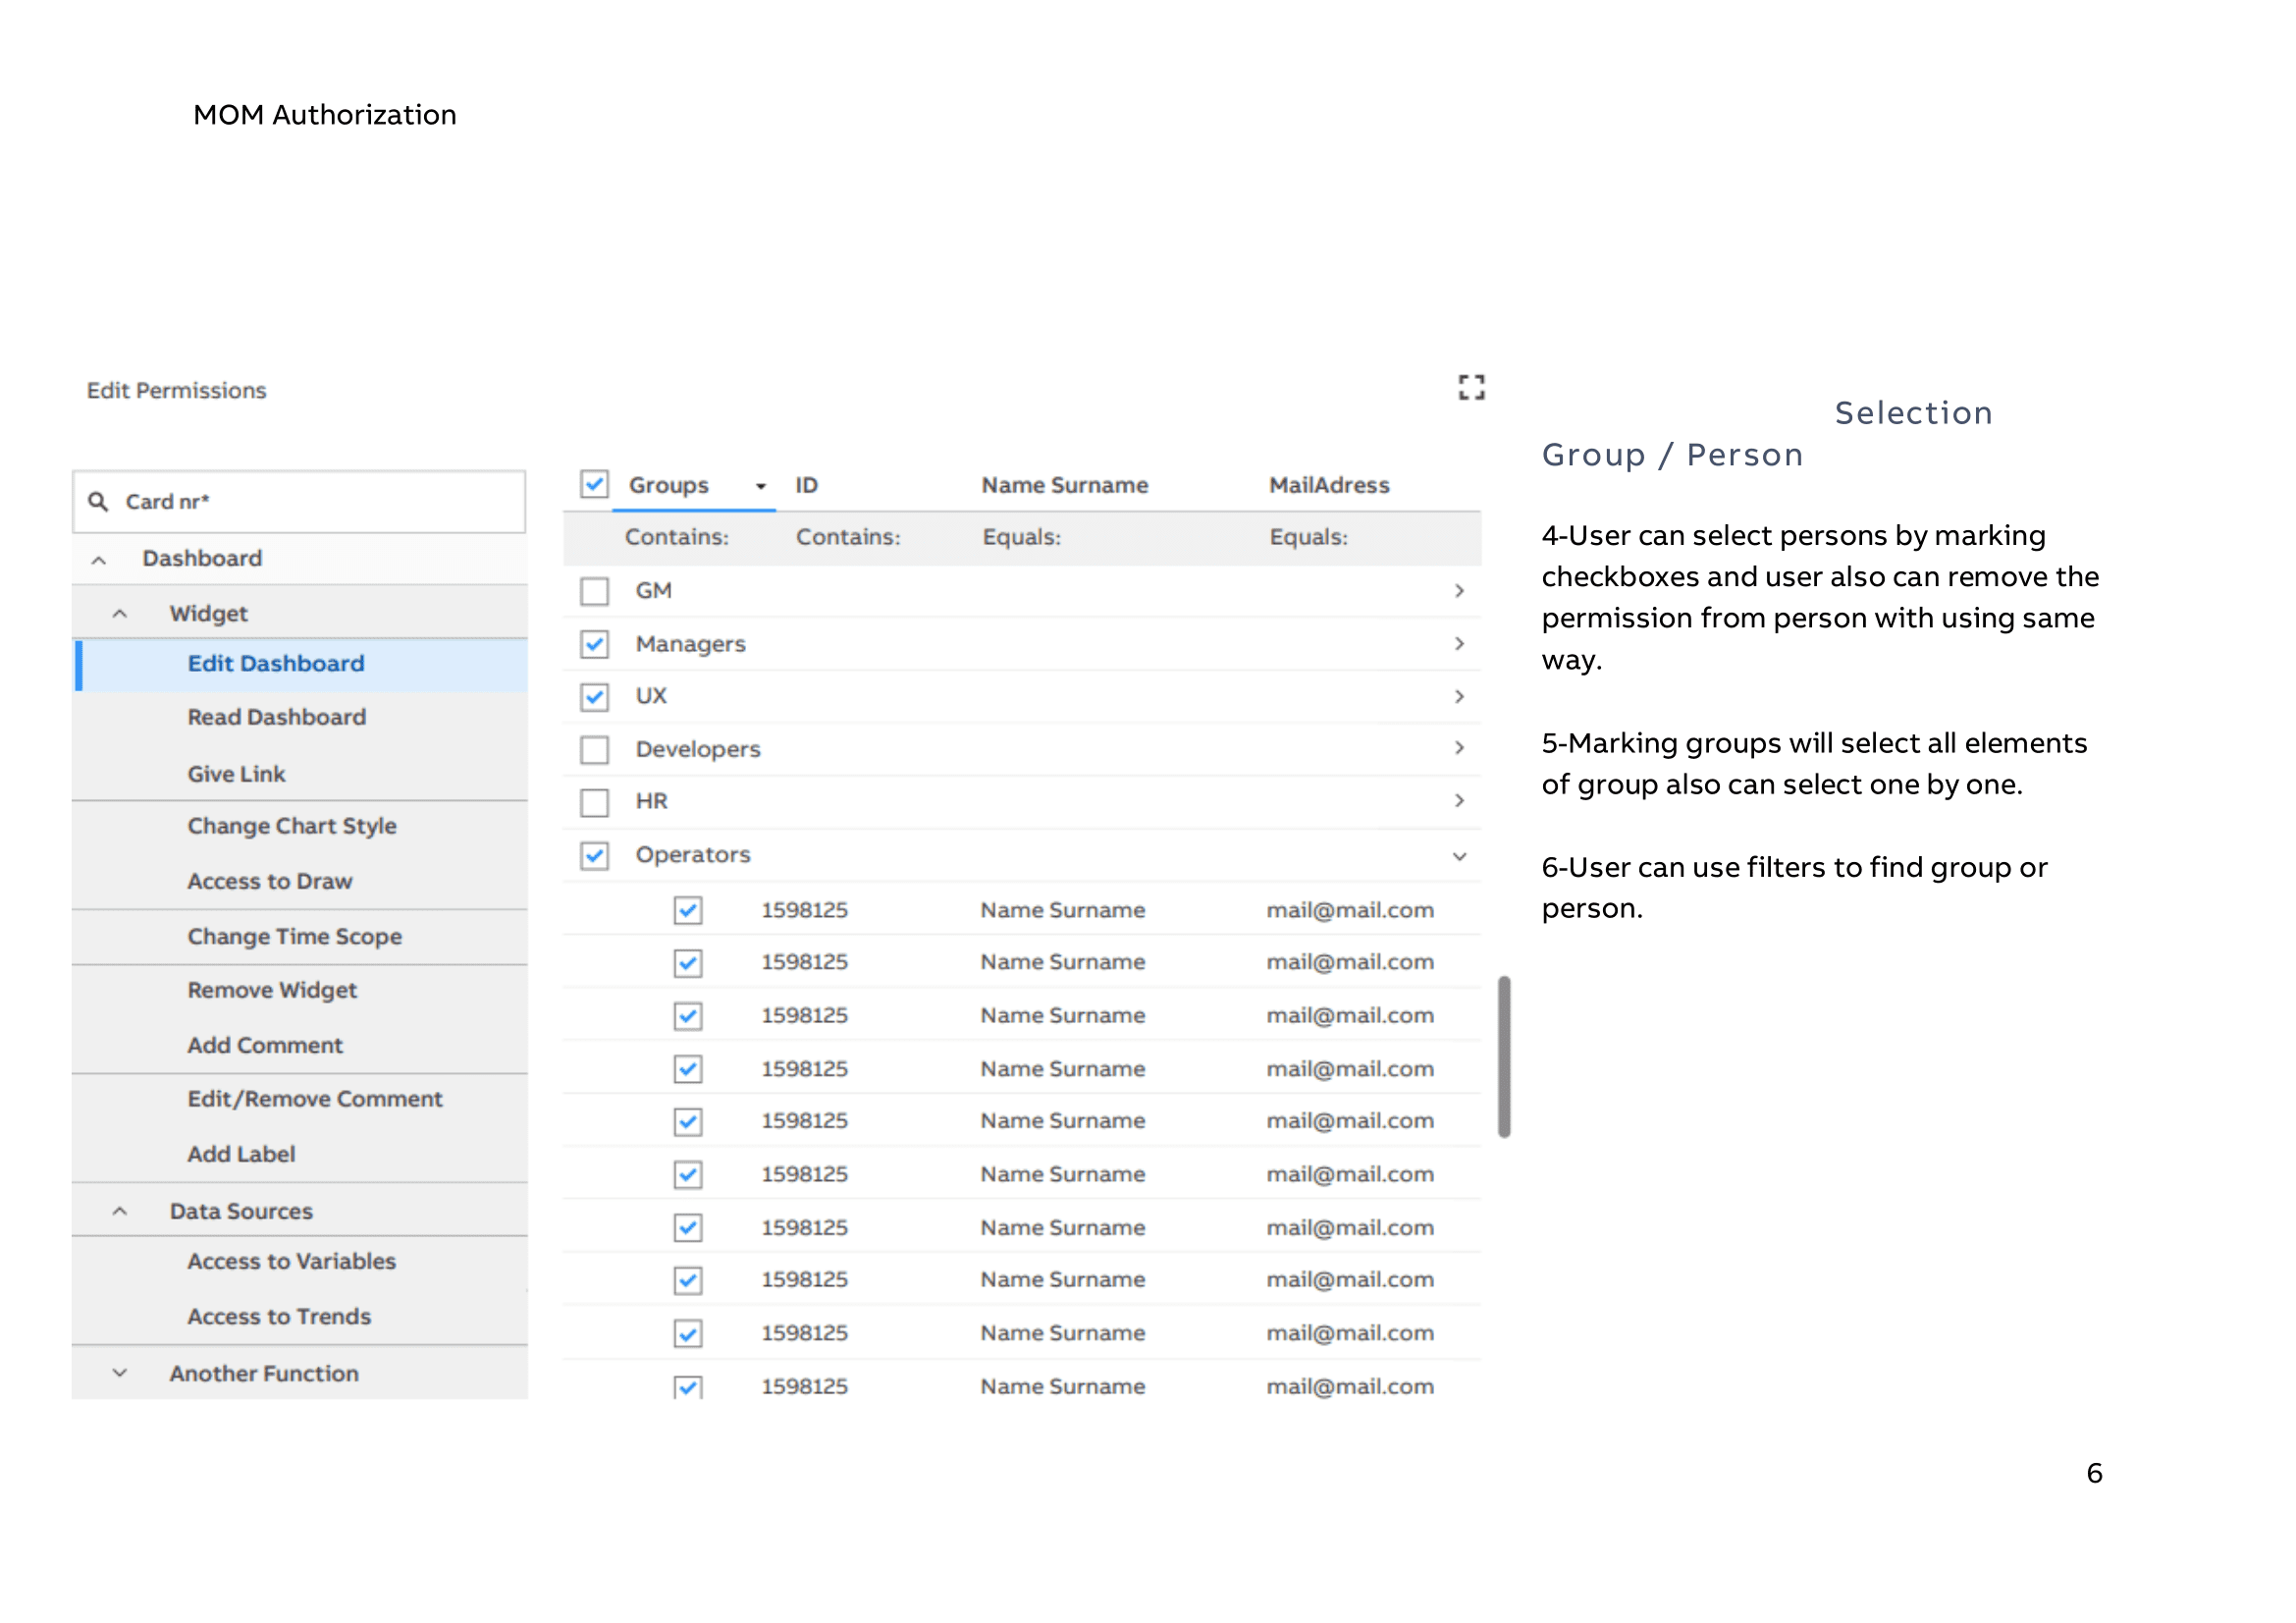Click the fullscreen expand icon
The image size is (2296, 1623).
click(1471, 387)
